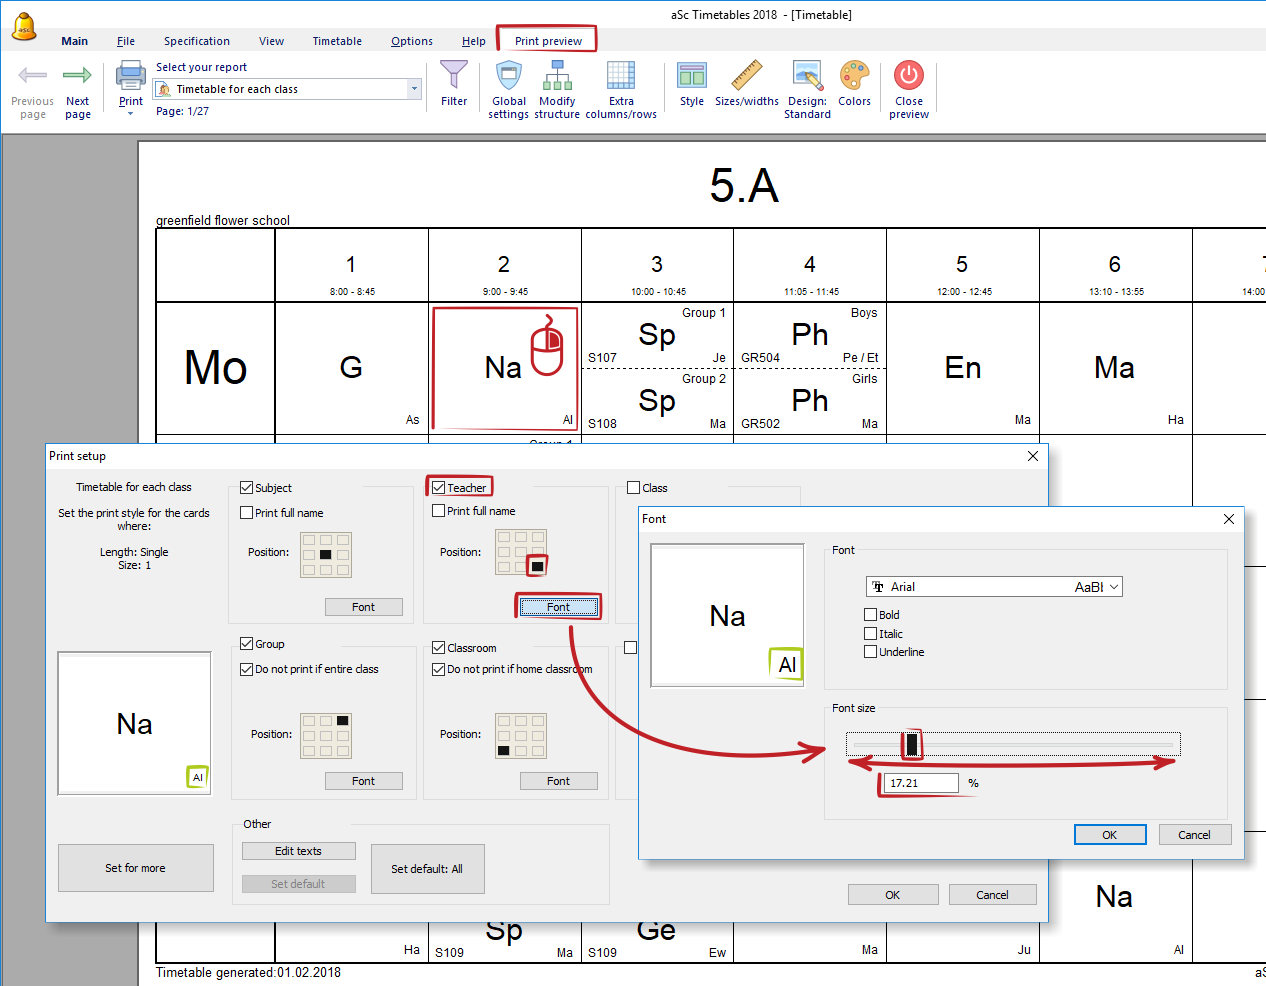Screen dimensions: 1266x986
Task: Expand the Print button dropdown arrow
Action: pos(131,114)
